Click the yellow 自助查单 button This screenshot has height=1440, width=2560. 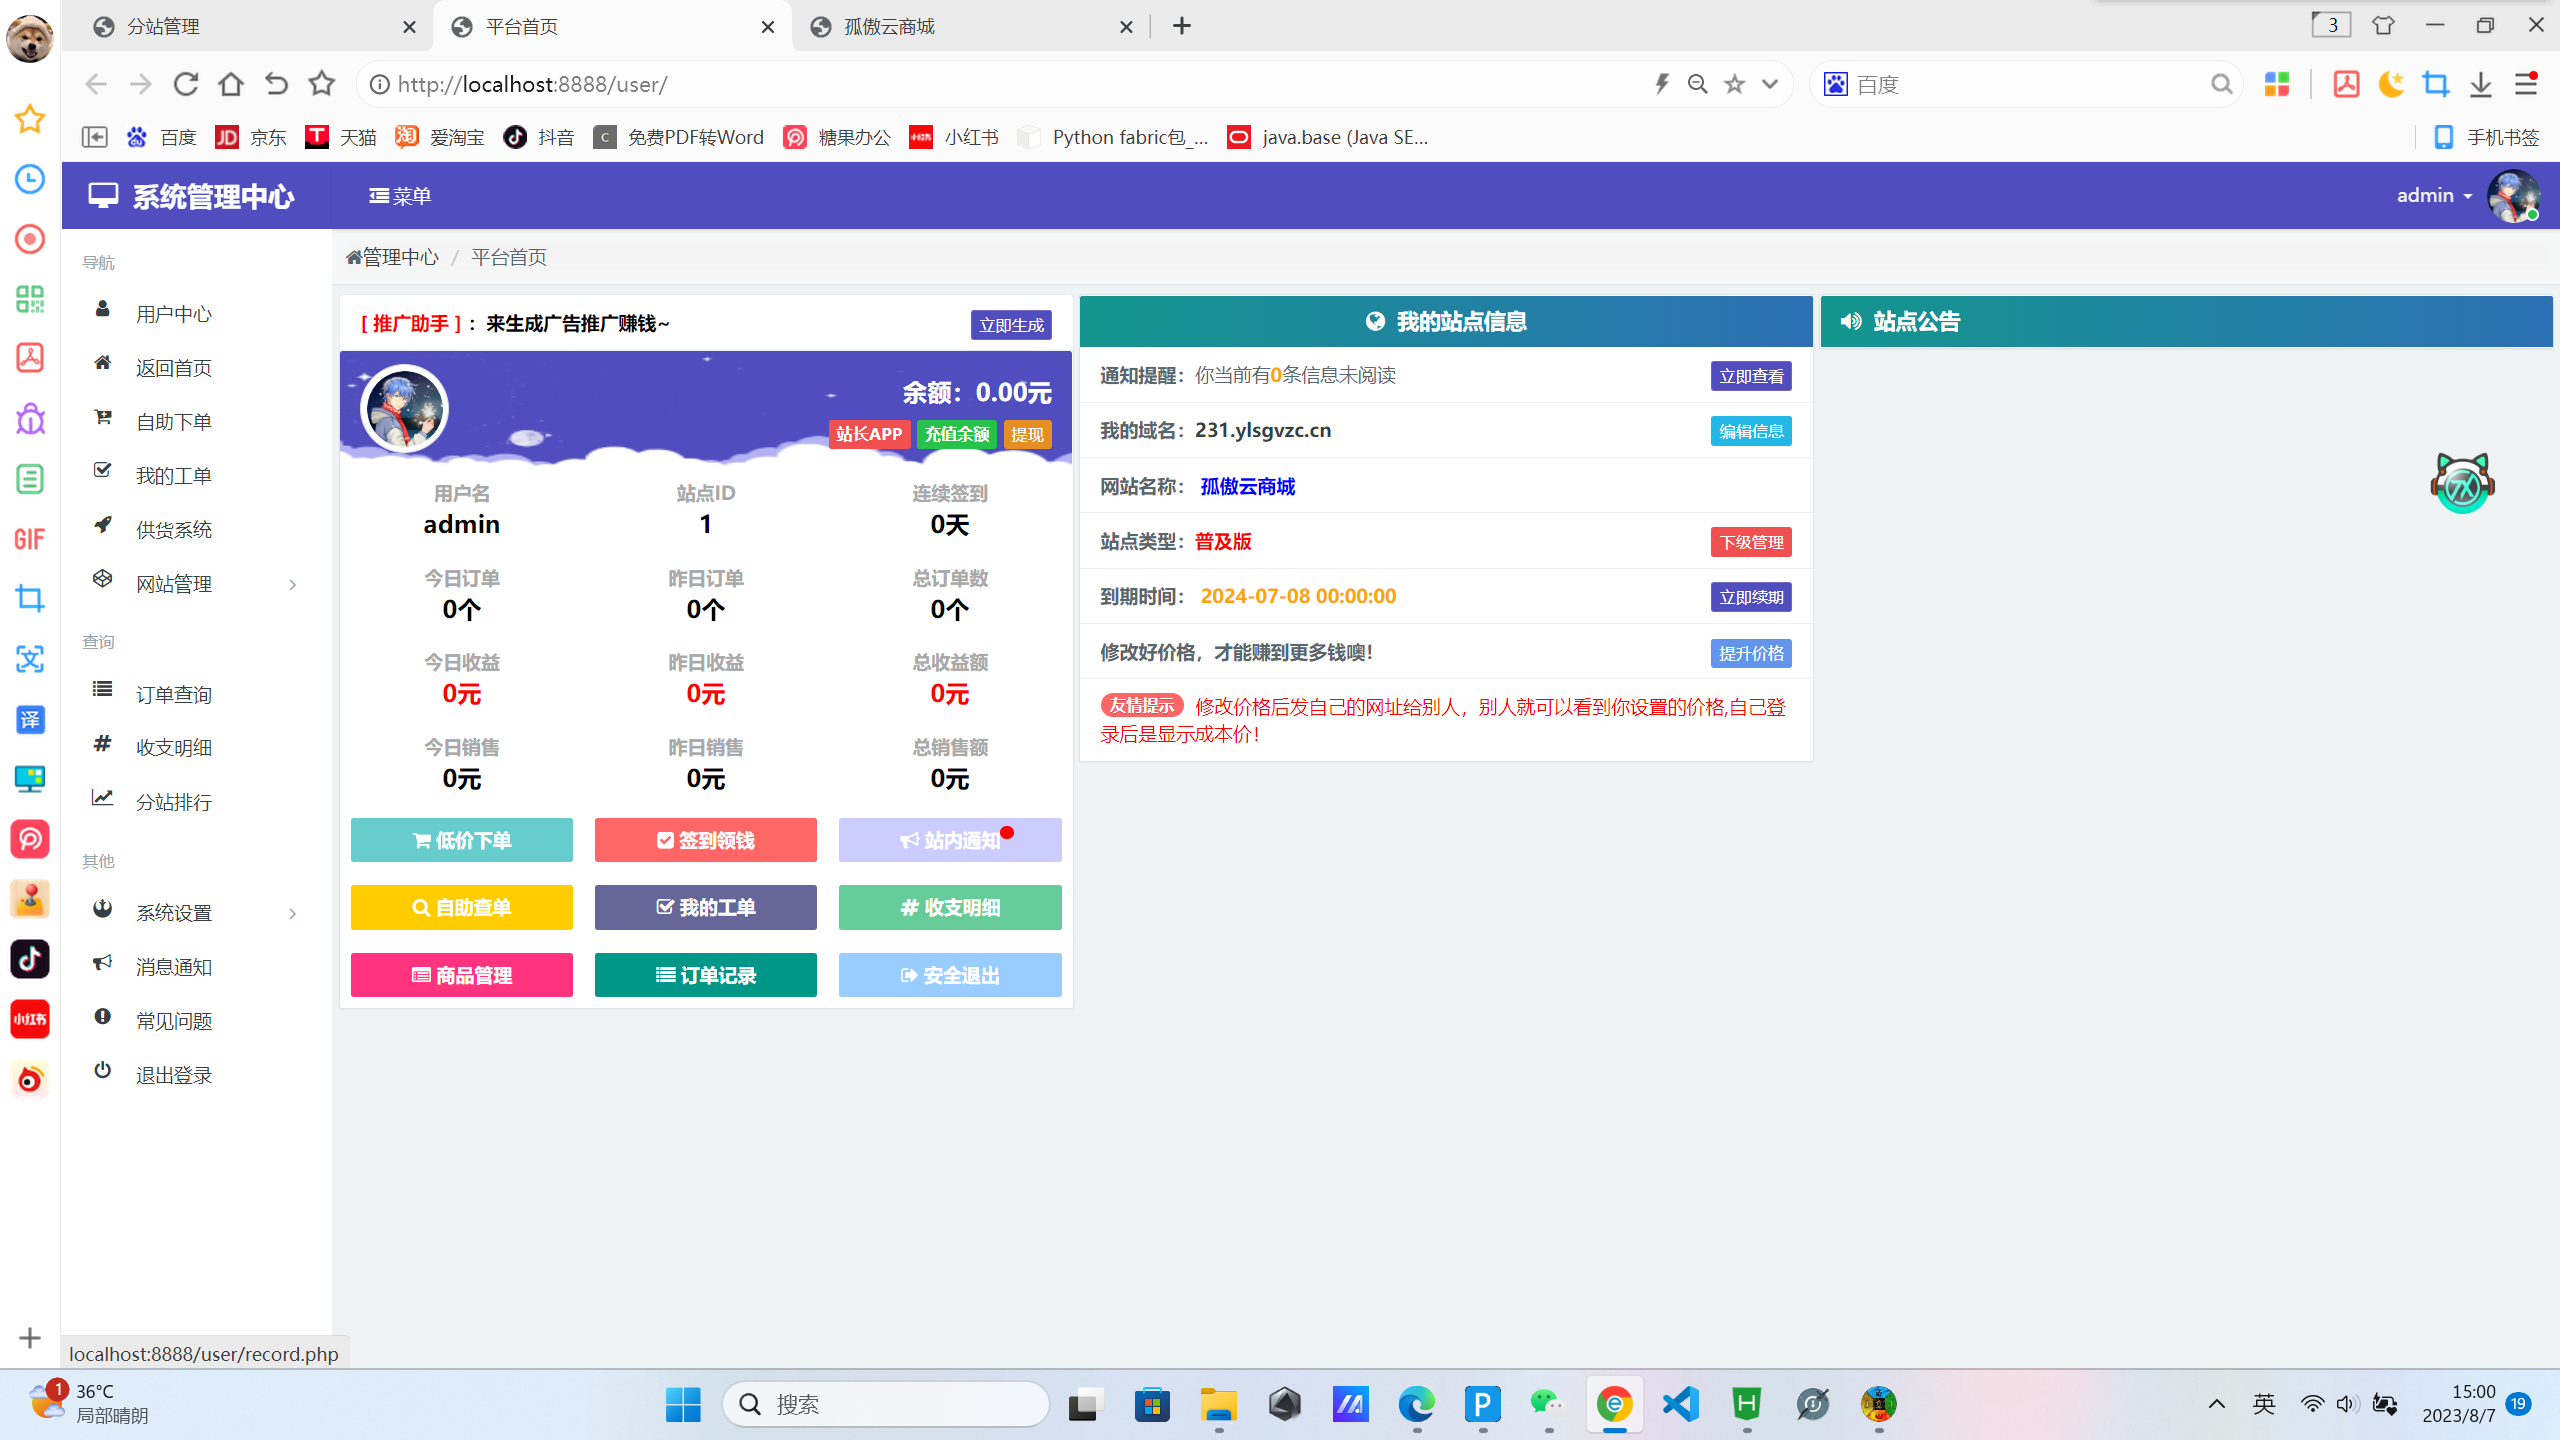point(461,907)
